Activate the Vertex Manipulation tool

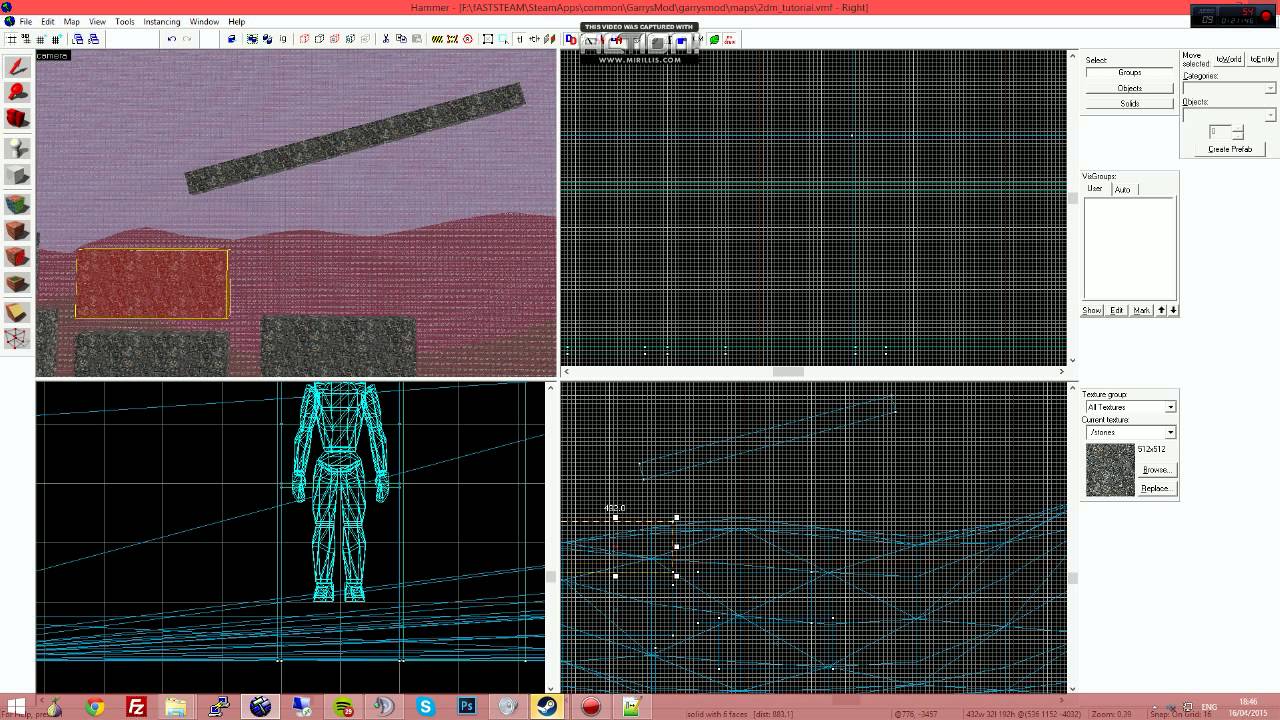17,339
